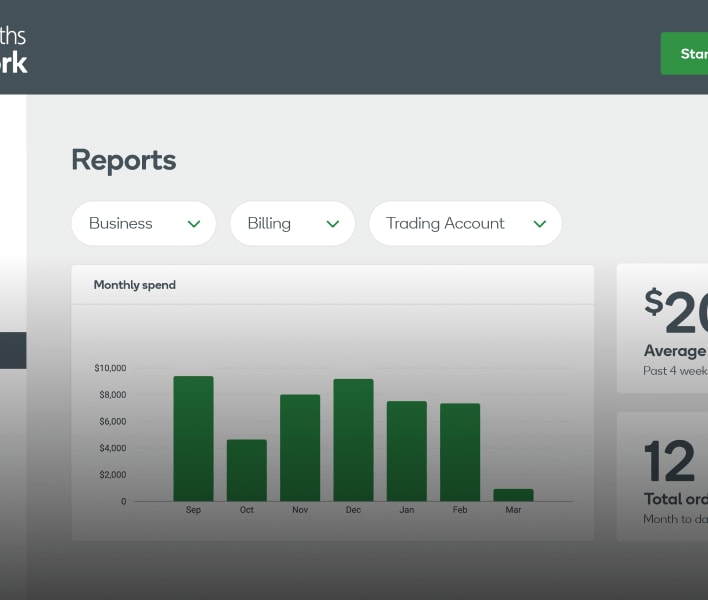The image size is (708, 600).
Task: Select the highlighted dark sidebar item
Action: (13, 351)
